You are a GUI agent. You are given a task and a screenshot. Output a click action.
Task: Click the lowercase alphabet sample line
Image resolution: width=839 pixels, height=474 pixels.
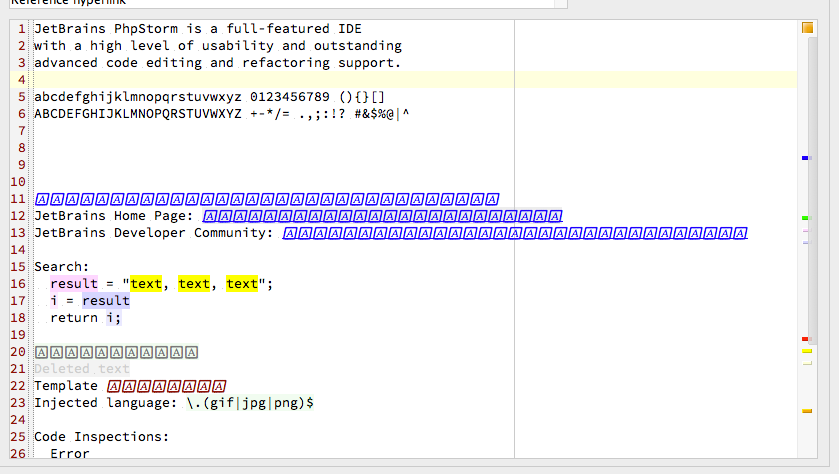point(209,97)
